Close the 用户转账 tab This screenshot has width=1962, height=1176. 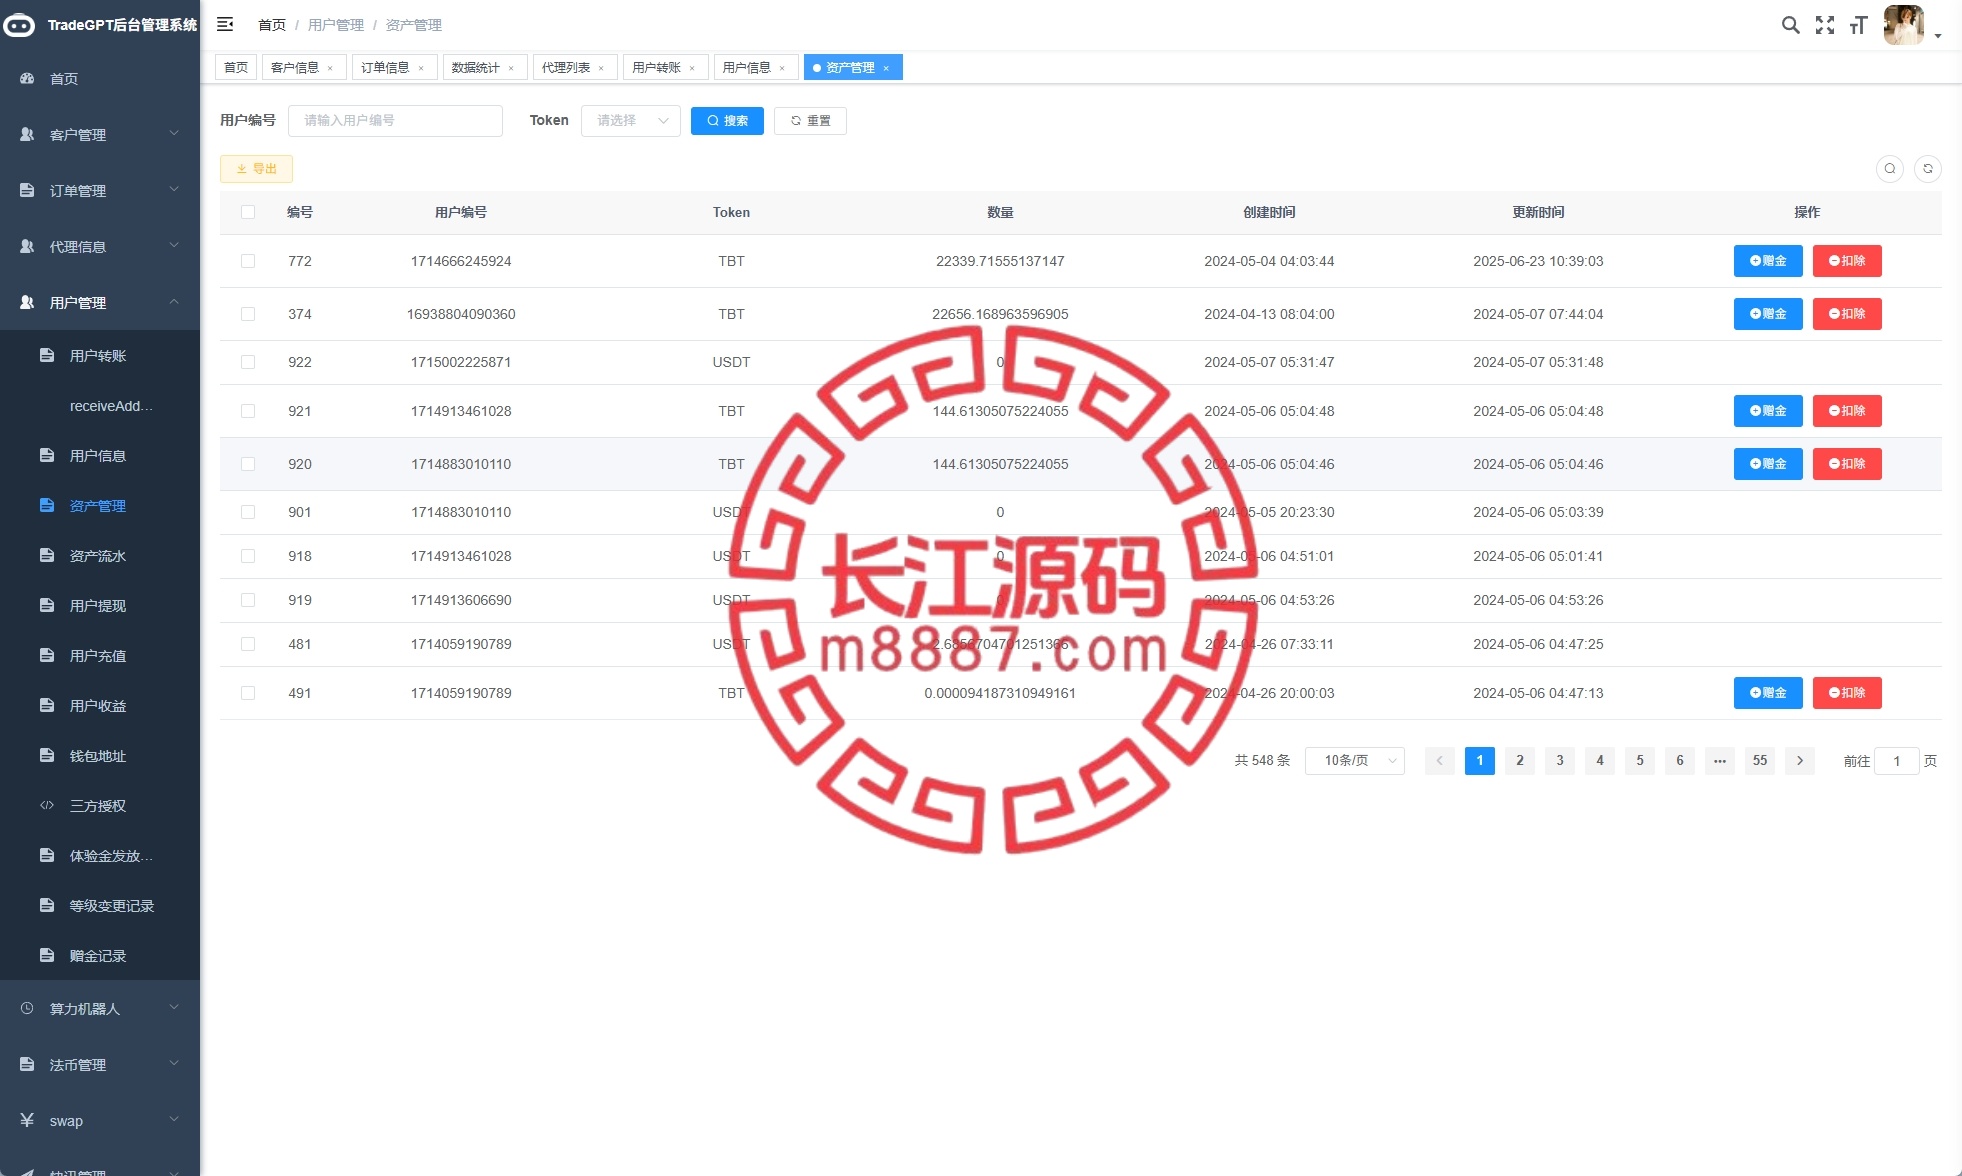pyautogui.click(x=692, y=68)
